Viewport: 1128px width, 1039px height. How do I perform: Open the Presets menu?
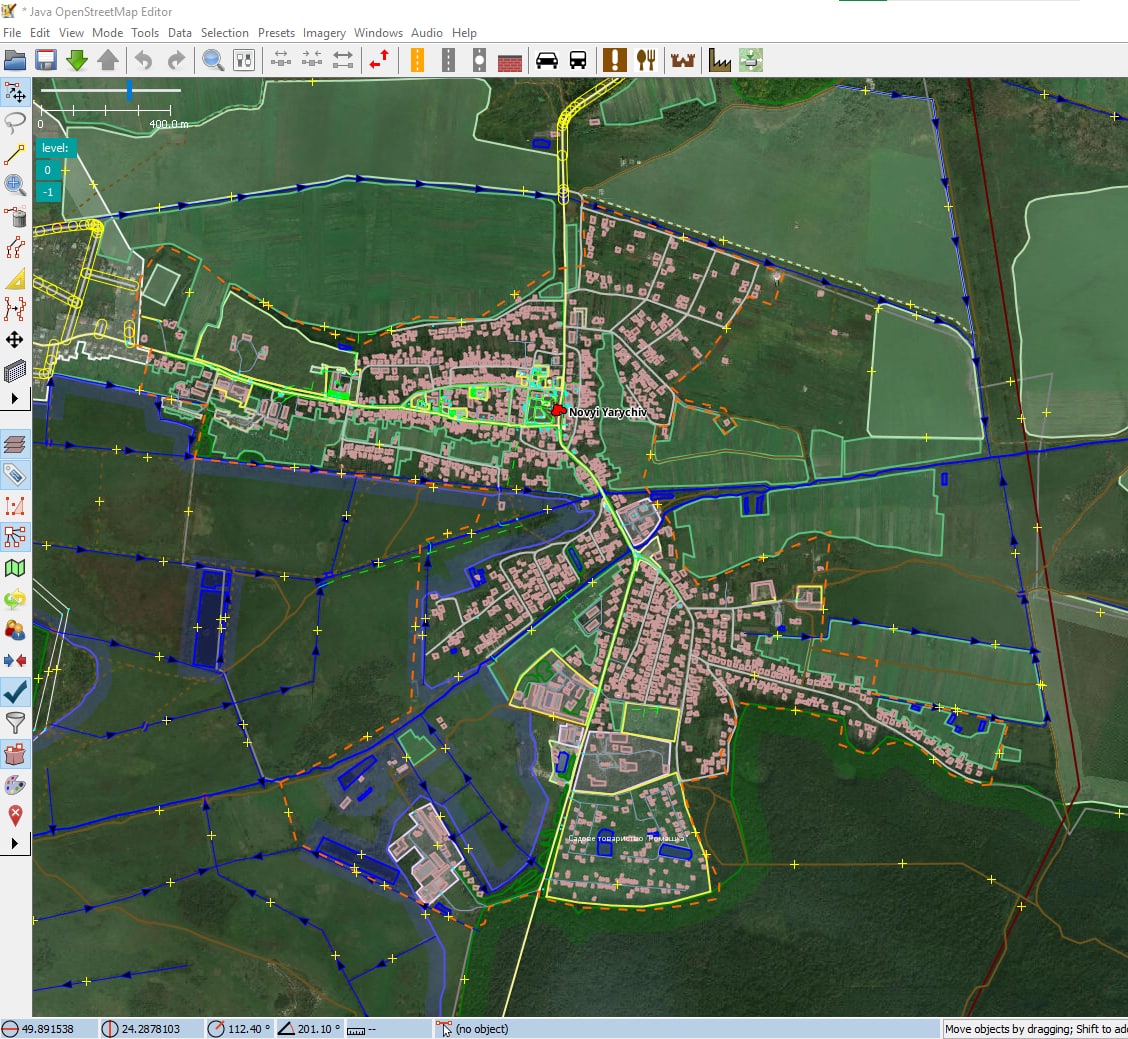[276, 33]
